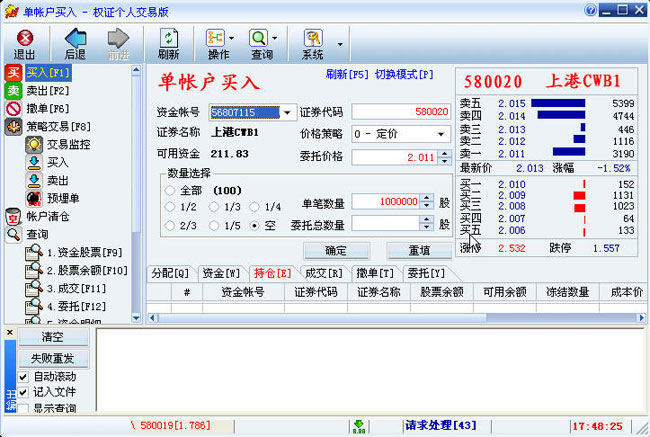Open the 价格策略 combo box
Viewport: 650px width, 437px height.
click(x=441, y=133)
